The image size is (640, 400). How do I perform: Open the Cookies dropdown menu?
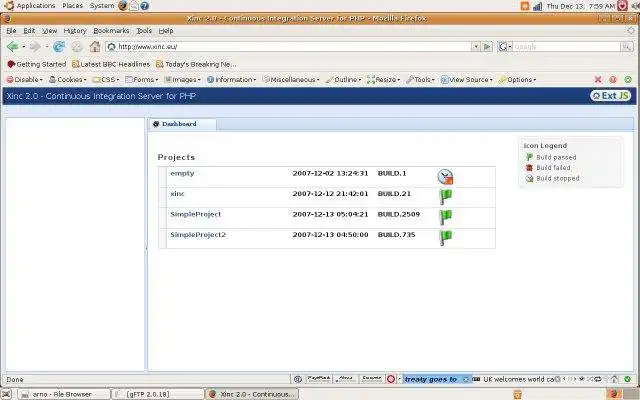(68, 80)
